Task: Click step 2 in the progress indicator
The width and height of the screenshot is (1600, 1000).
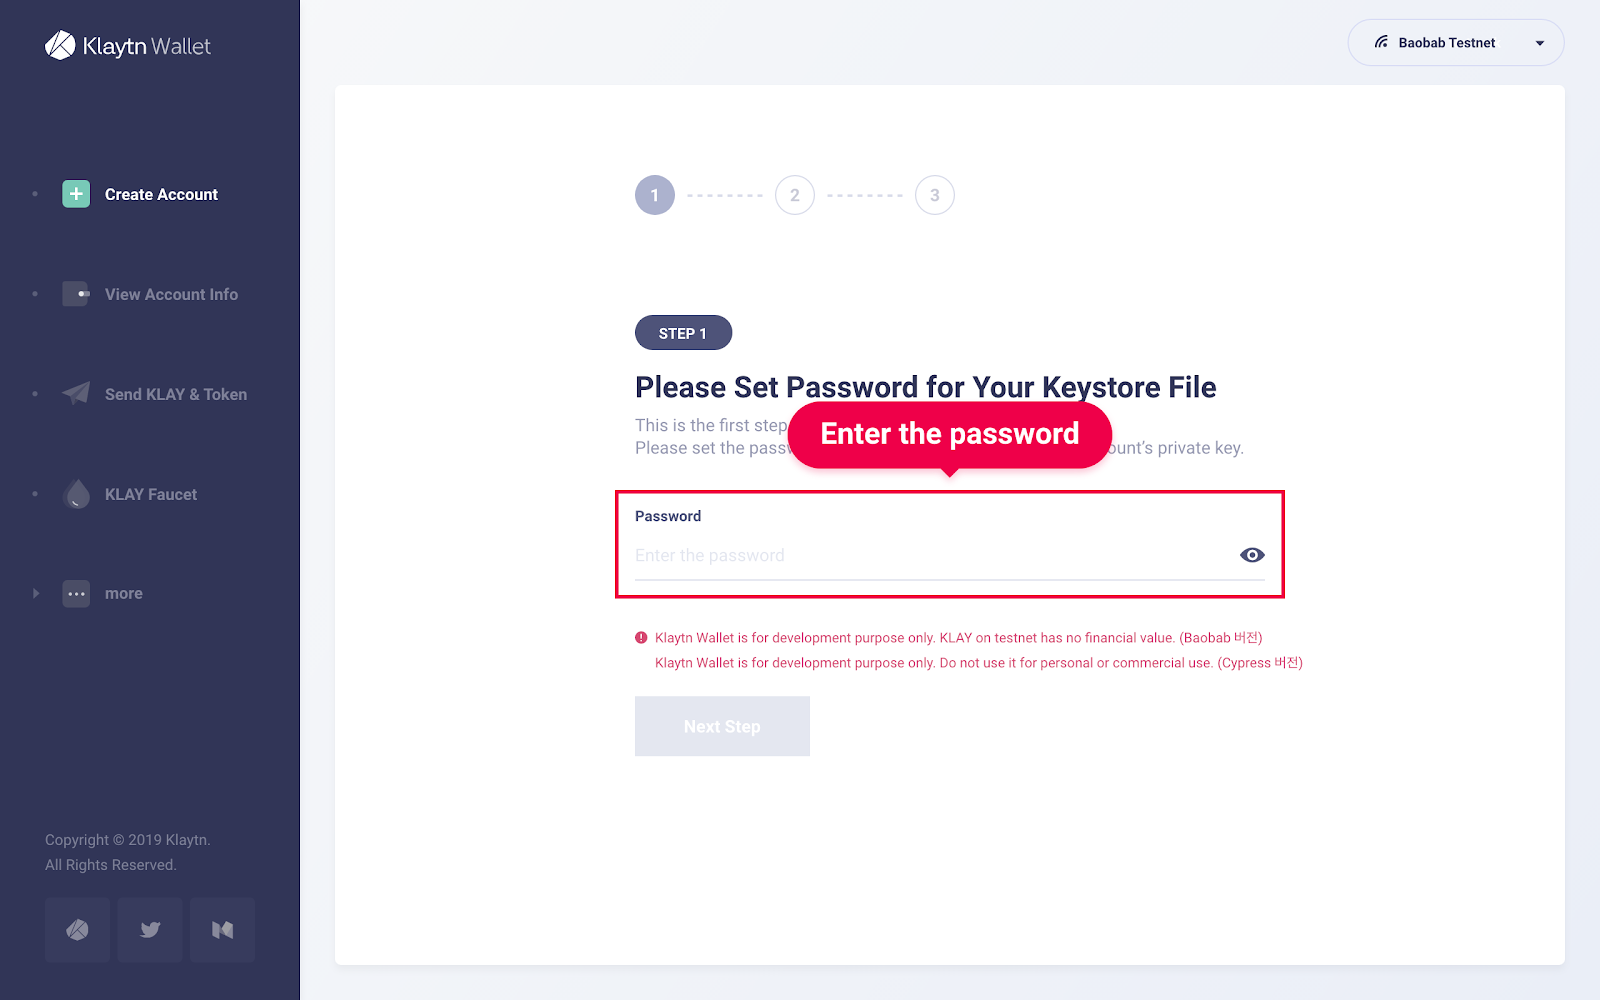Action: point(794,194)
